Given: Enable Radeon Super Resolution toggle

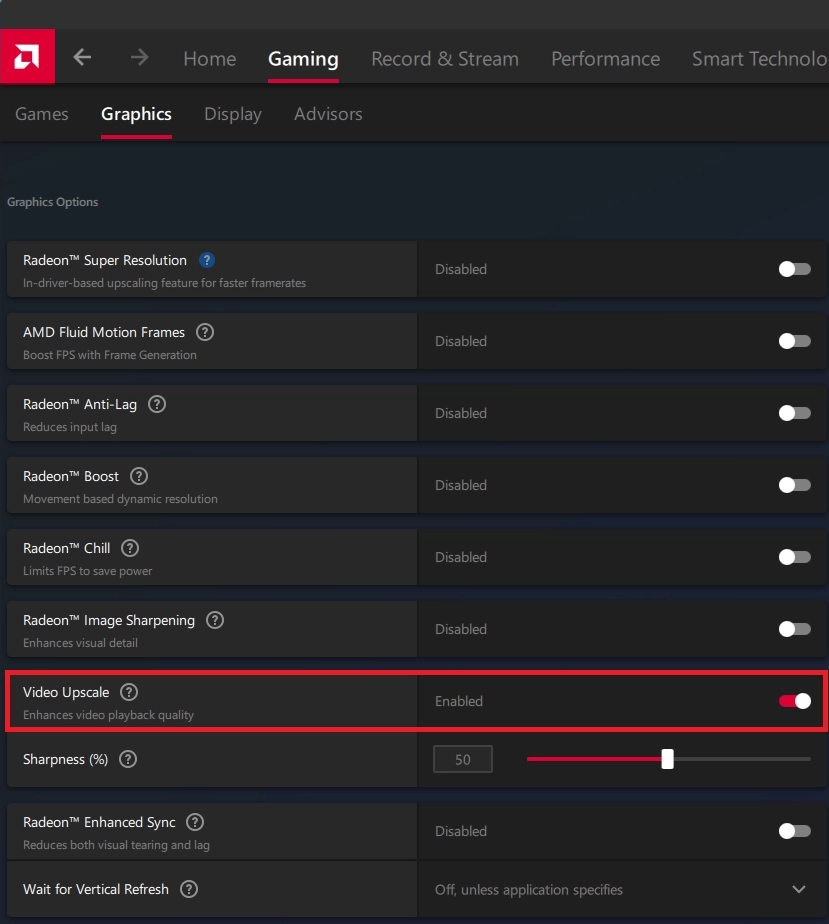Looking at the screenshot, I should point(794,269).
